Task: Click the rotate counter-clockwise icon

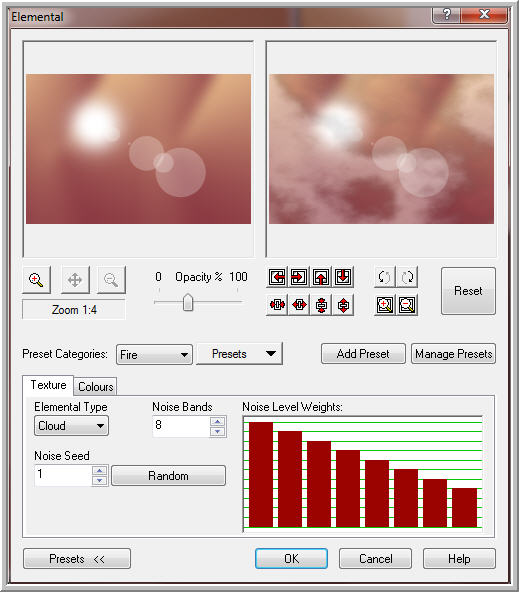Action: point(384,277)
